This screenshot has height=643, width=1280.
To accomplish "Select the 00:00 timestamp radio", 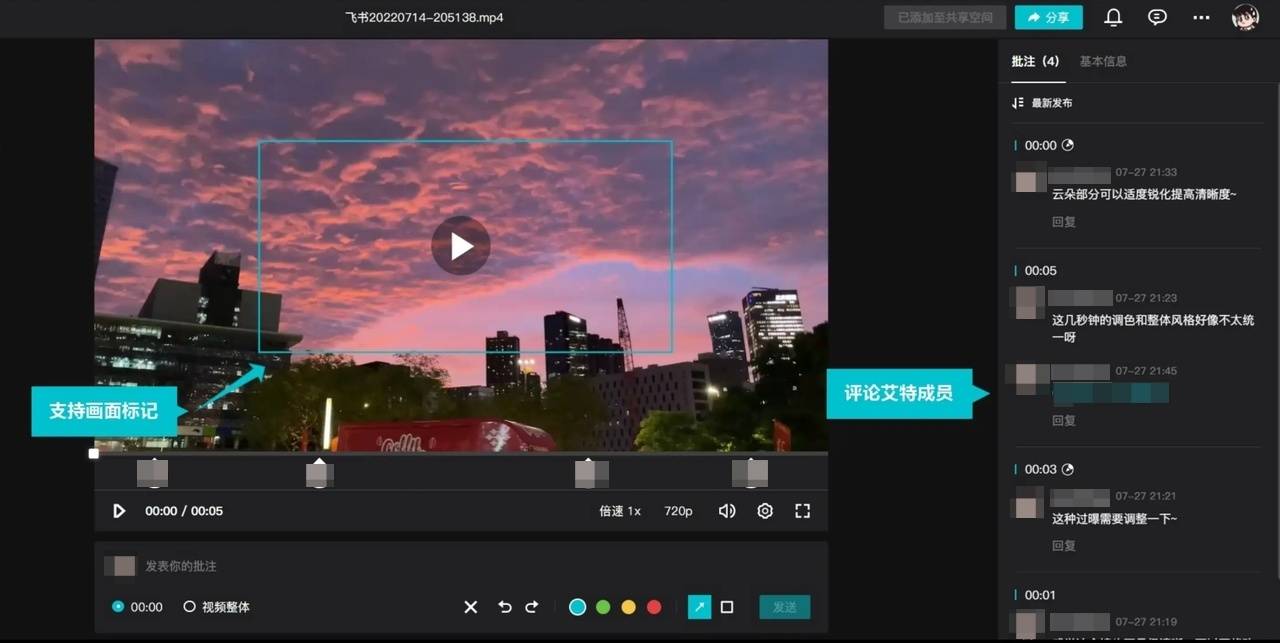I will coord(118,606).
